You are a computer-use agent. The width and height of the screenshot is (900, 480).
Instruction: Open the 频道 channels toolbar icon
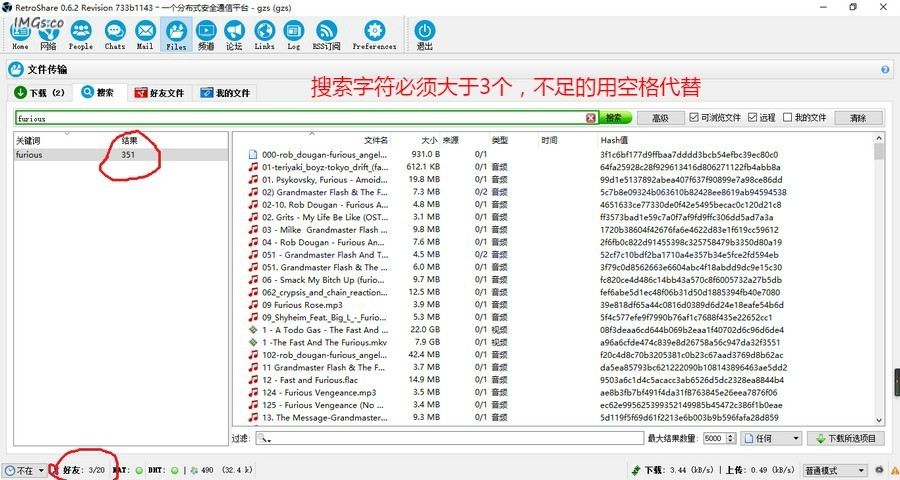206,34
